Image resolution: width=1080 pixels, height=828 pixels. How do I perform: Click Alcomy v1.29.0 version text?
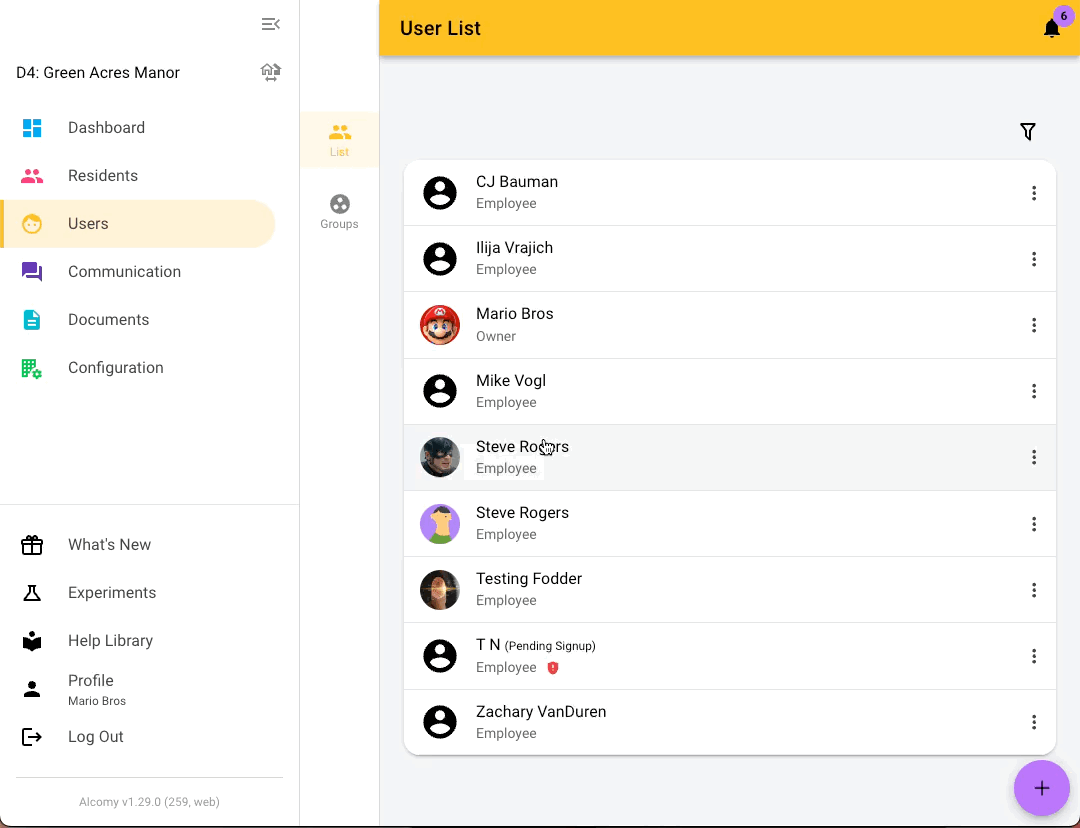149,802
